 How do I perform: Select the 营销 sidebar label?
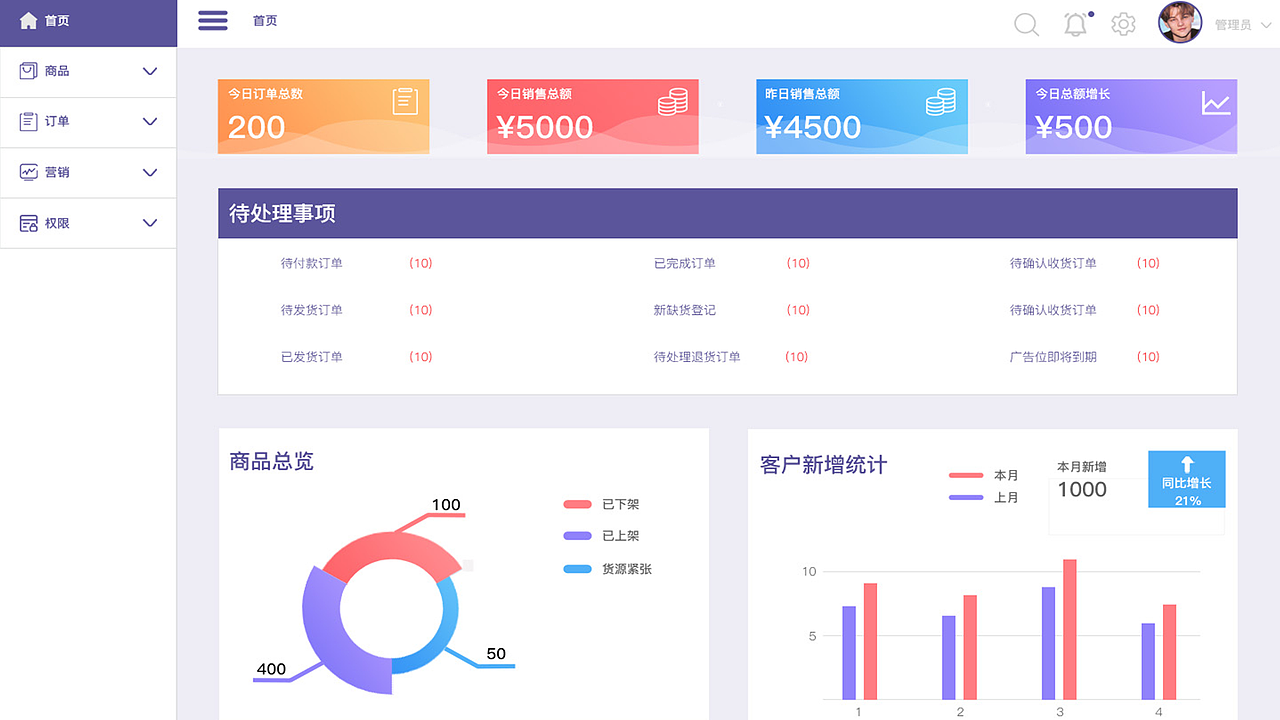pyautogui.click(x=57, y=172)
